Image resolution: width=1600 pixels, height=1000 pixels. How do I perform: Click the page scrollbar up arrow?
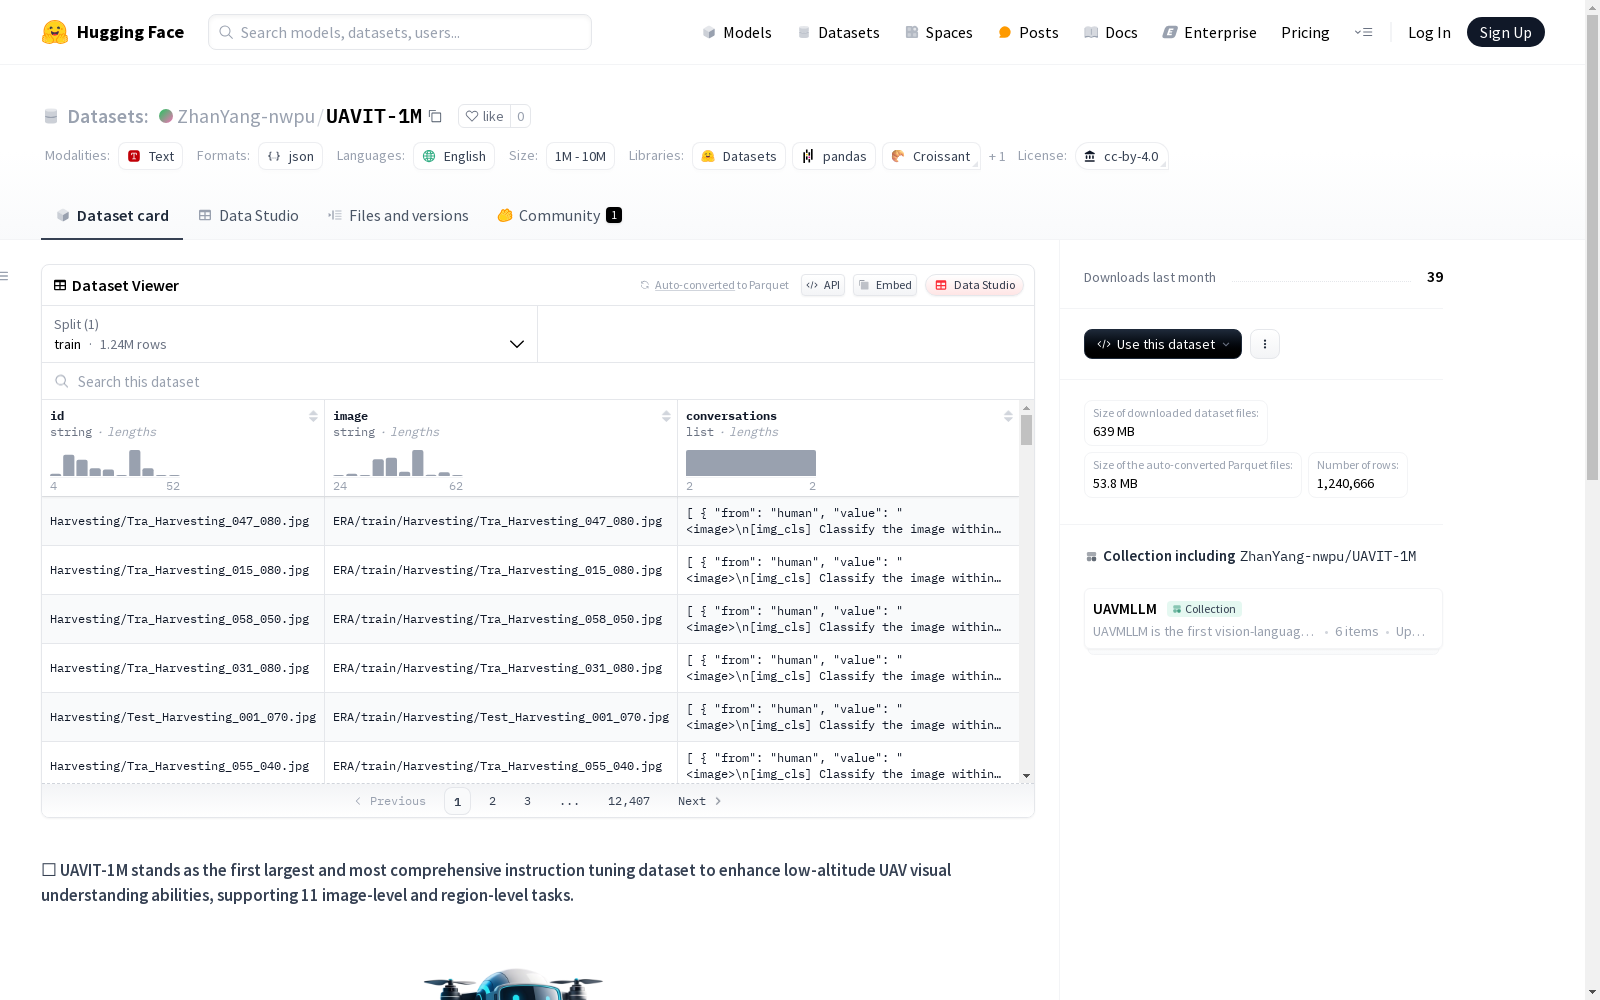point(1592,8)
